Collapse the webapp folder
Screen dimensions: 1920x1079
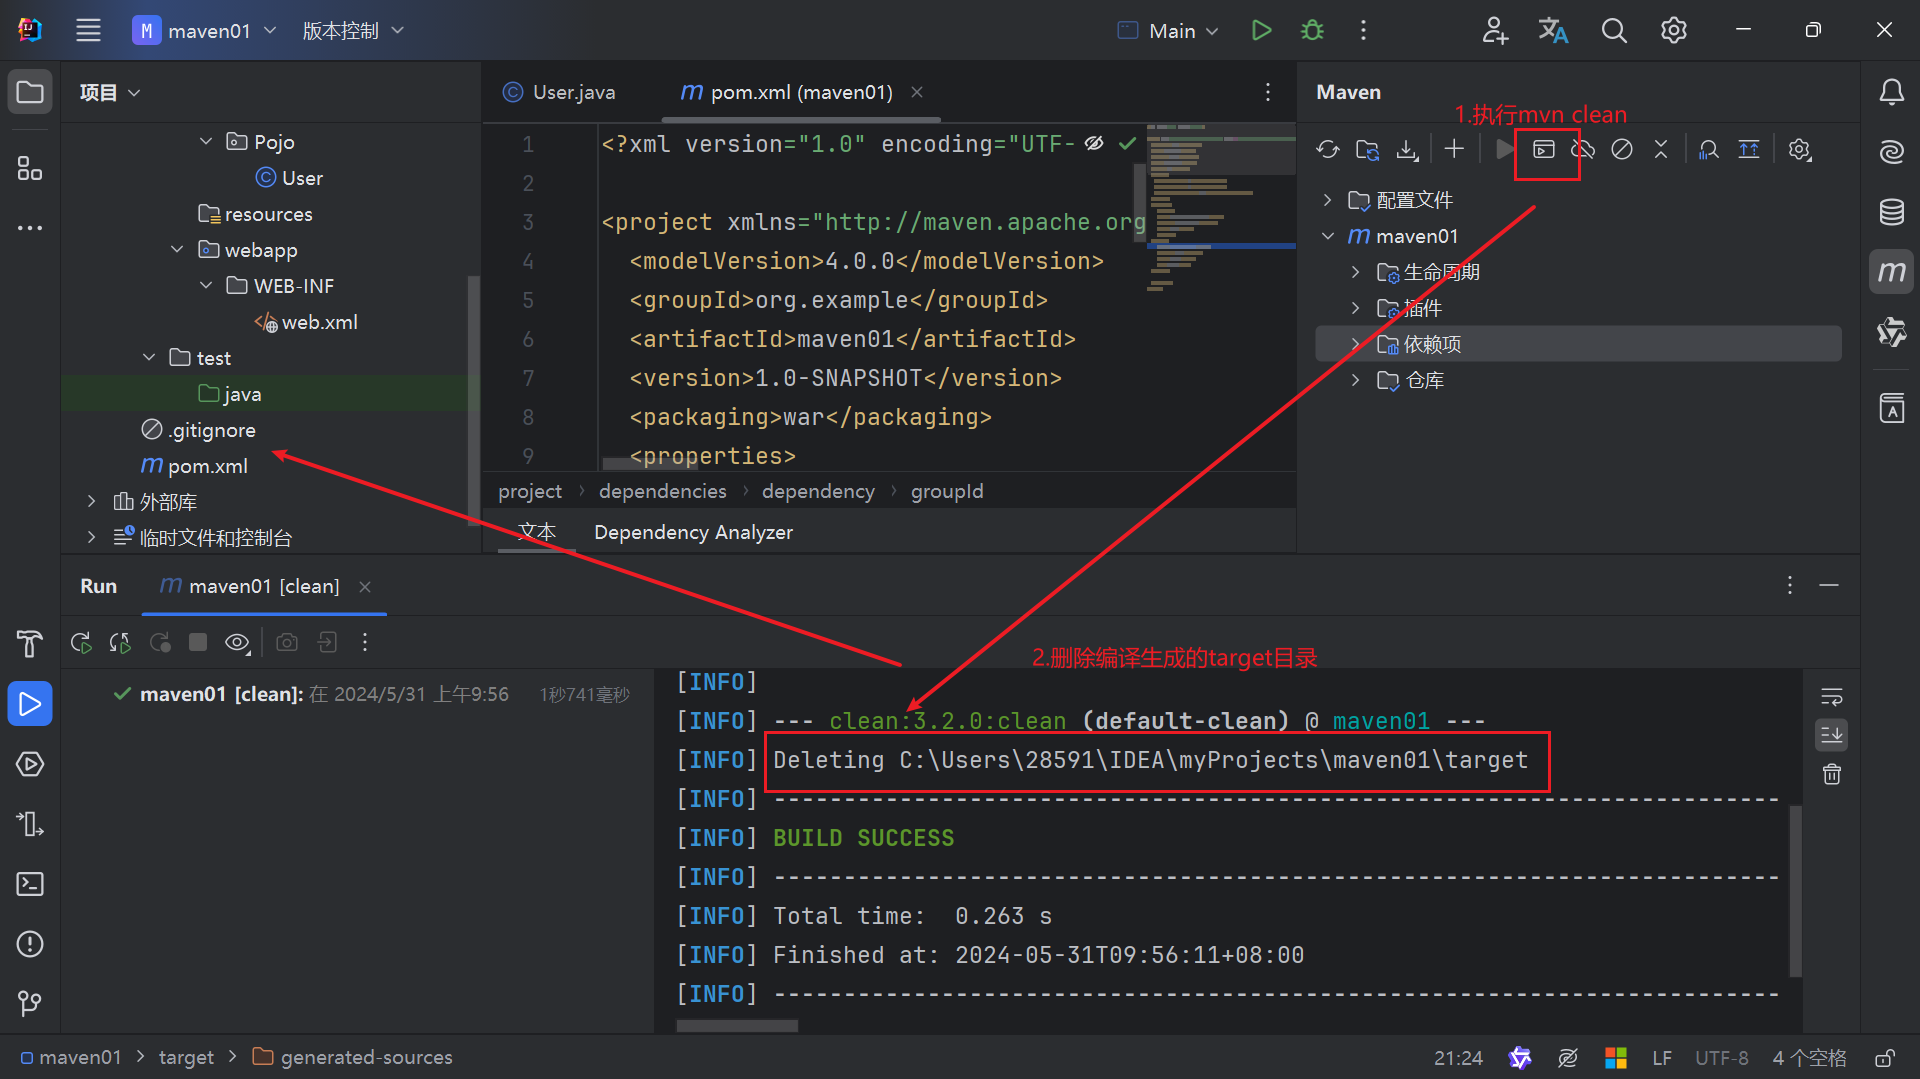177,249
